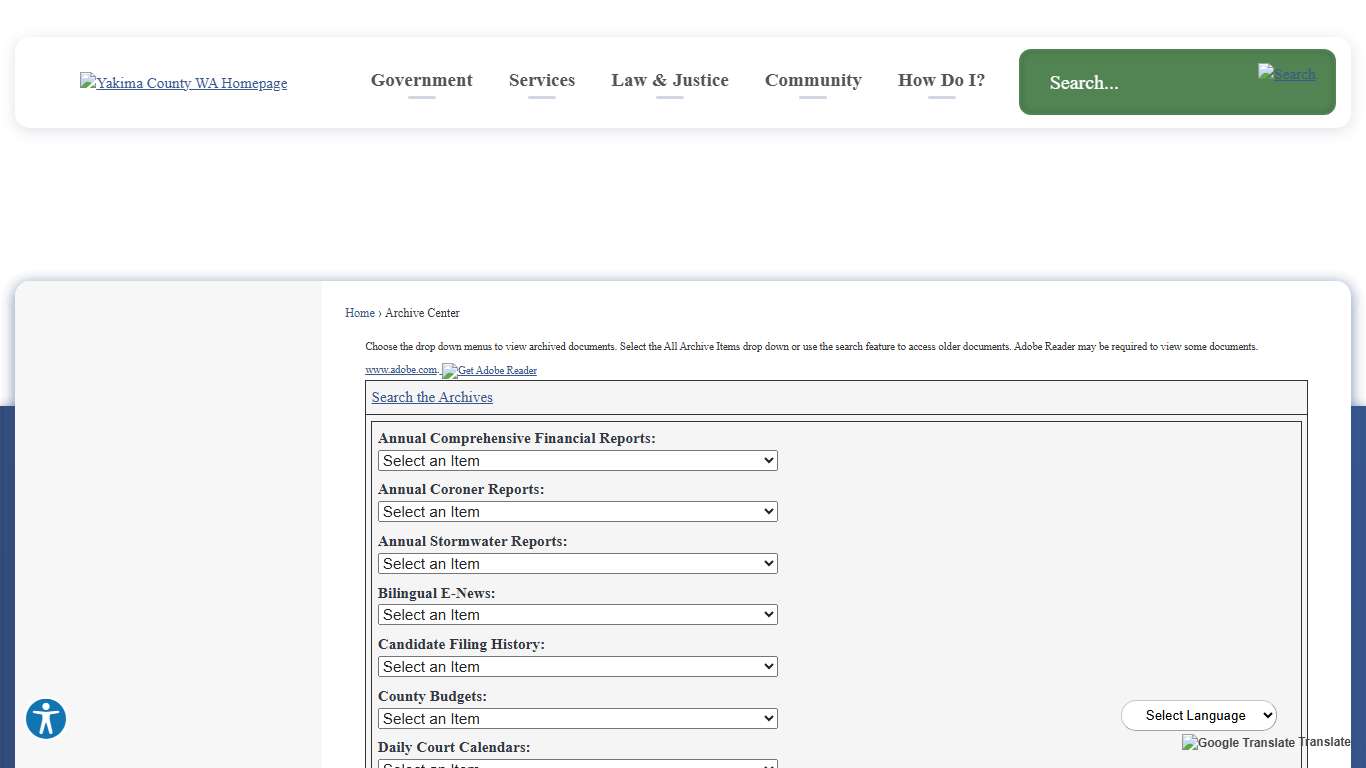1366x768 pixels.
Task: Expand the Annual Coroner Reports dropdown
Action: pos(577,512)
